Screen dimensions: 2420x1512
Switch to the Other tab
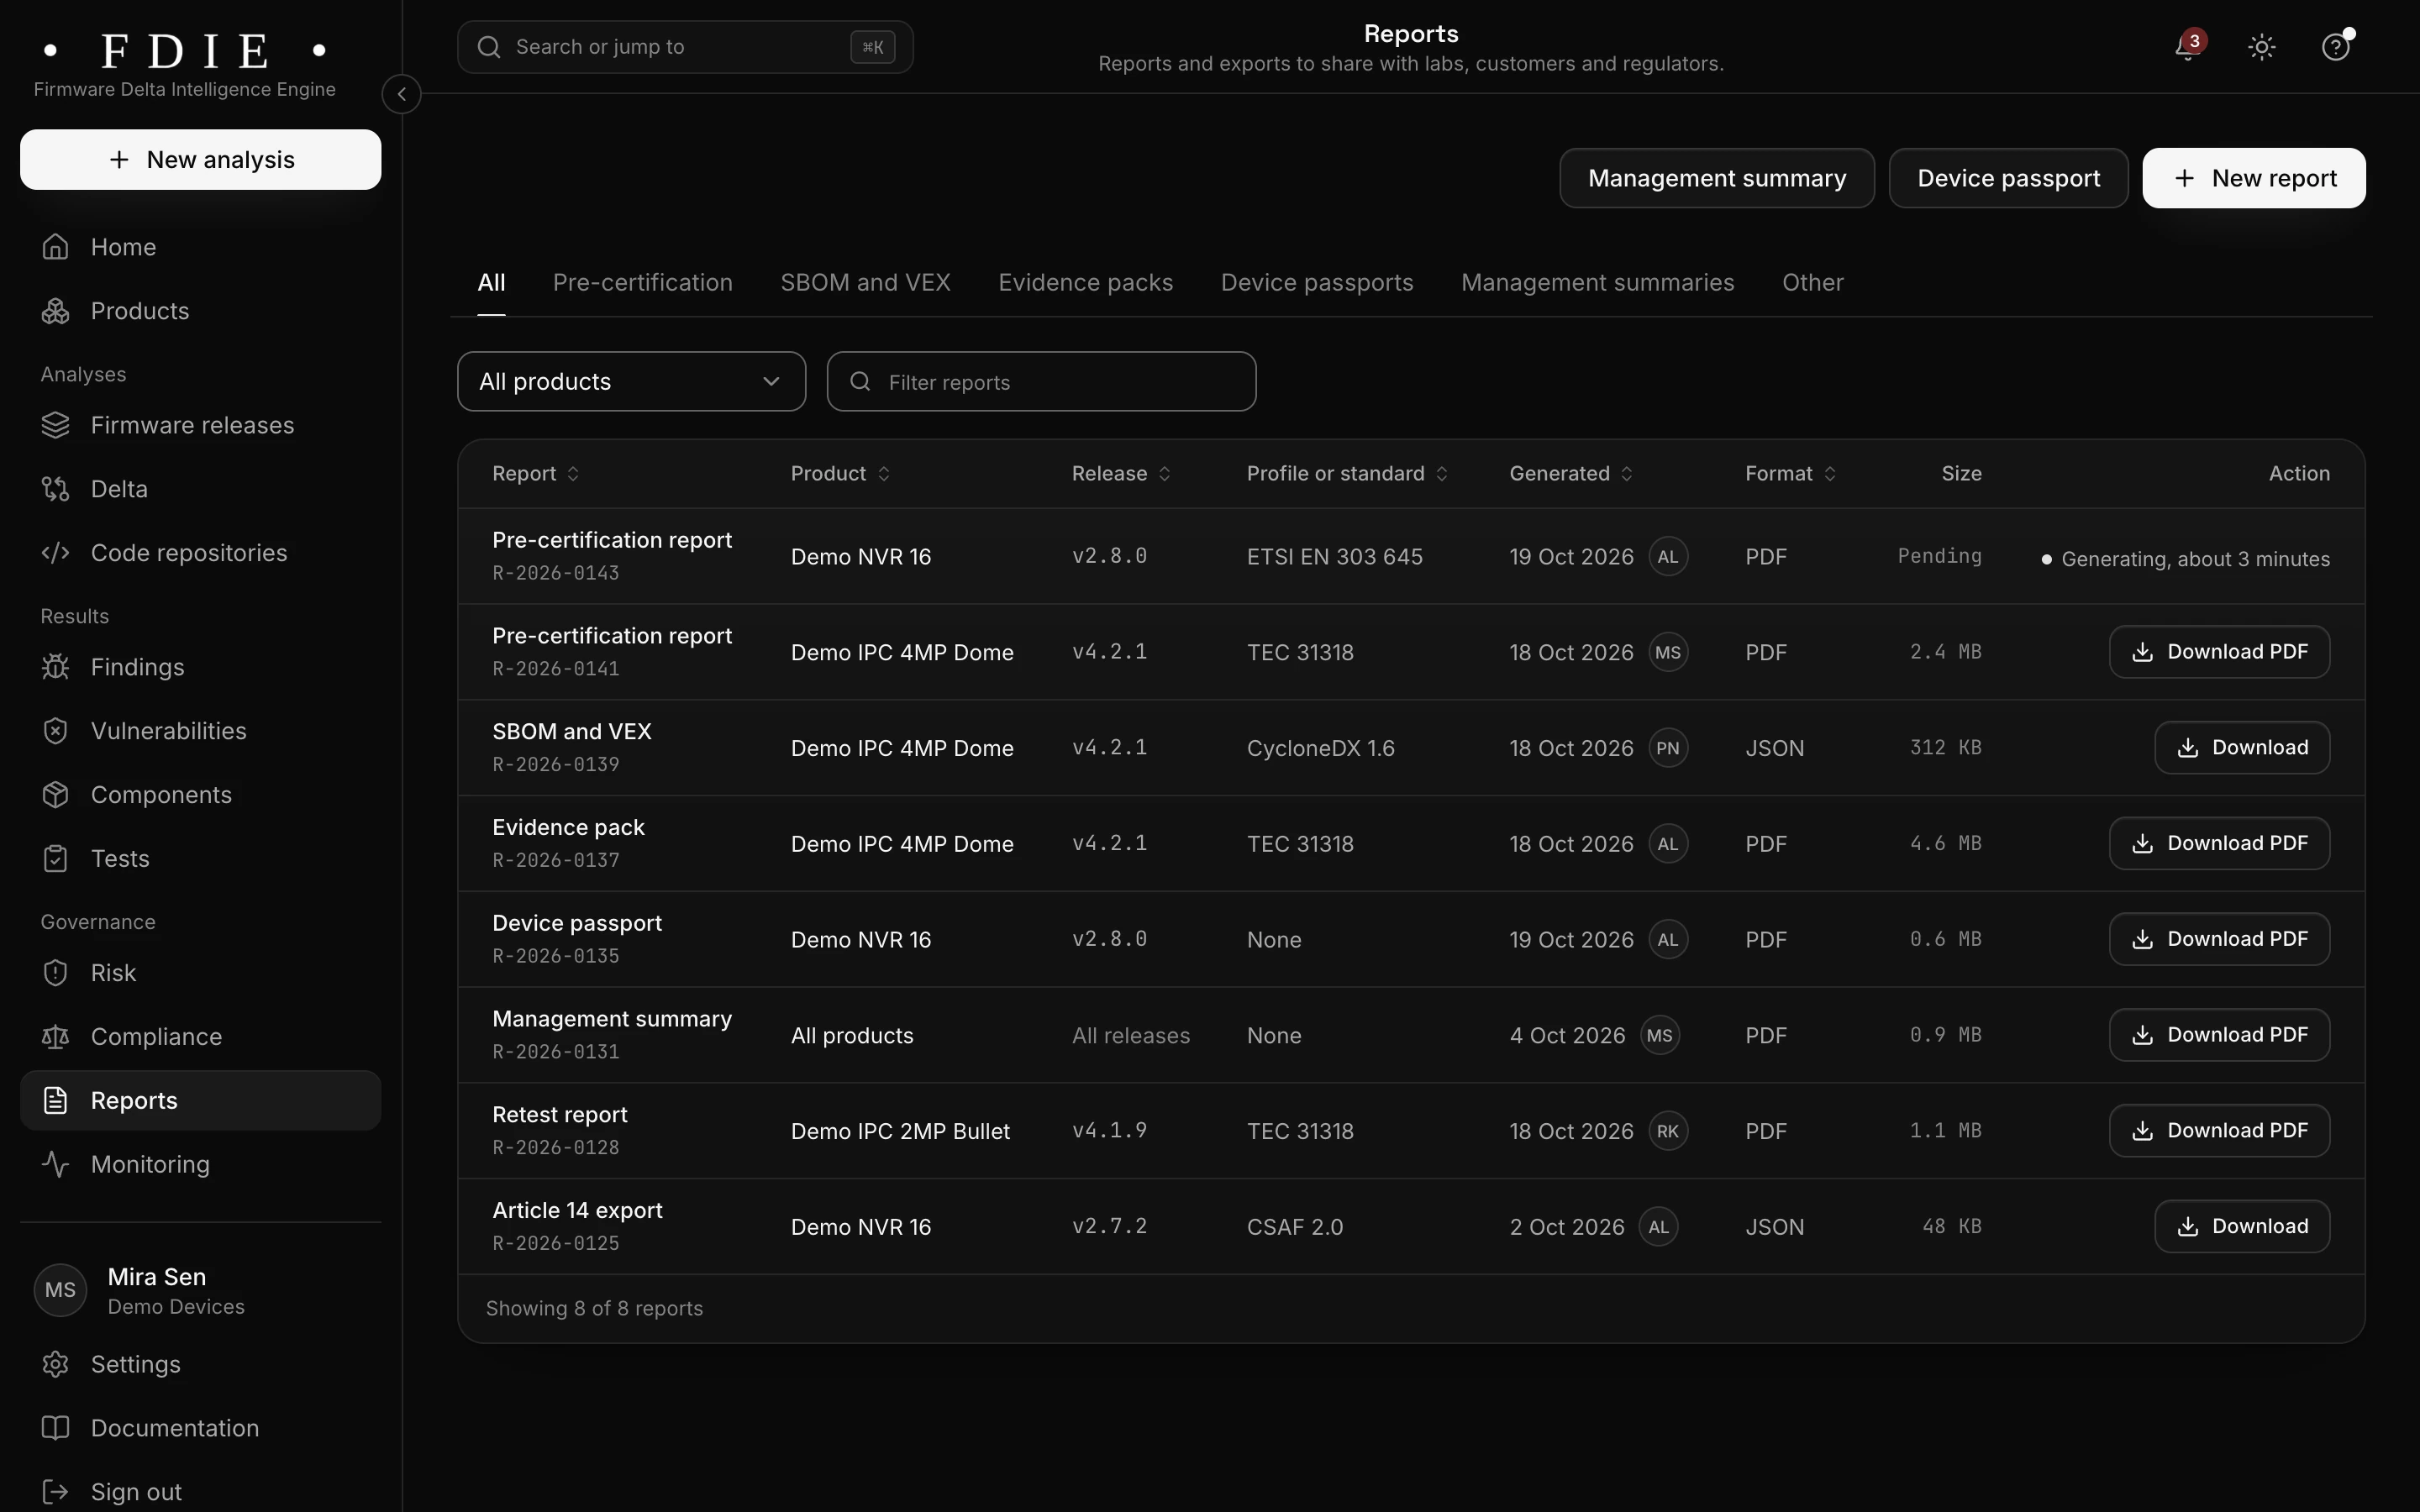point(1813,283)
